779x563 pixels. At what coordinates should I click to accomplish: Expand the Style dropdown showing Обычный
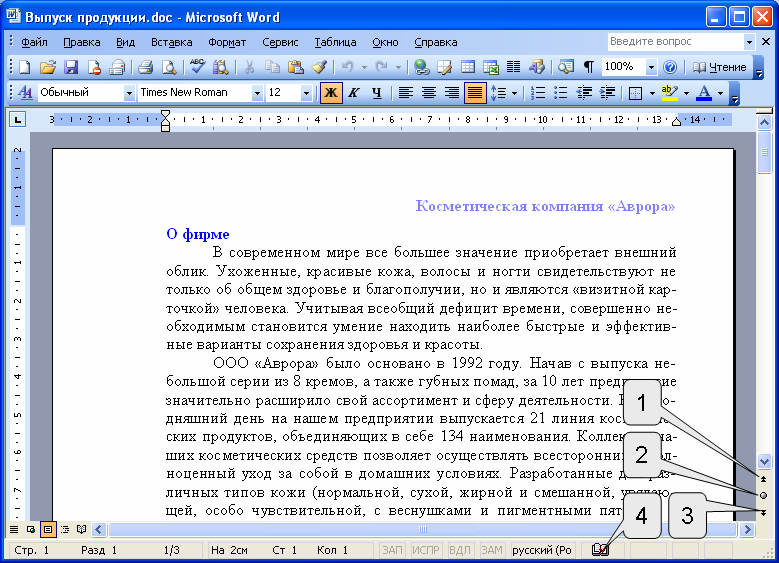(129, 93)
